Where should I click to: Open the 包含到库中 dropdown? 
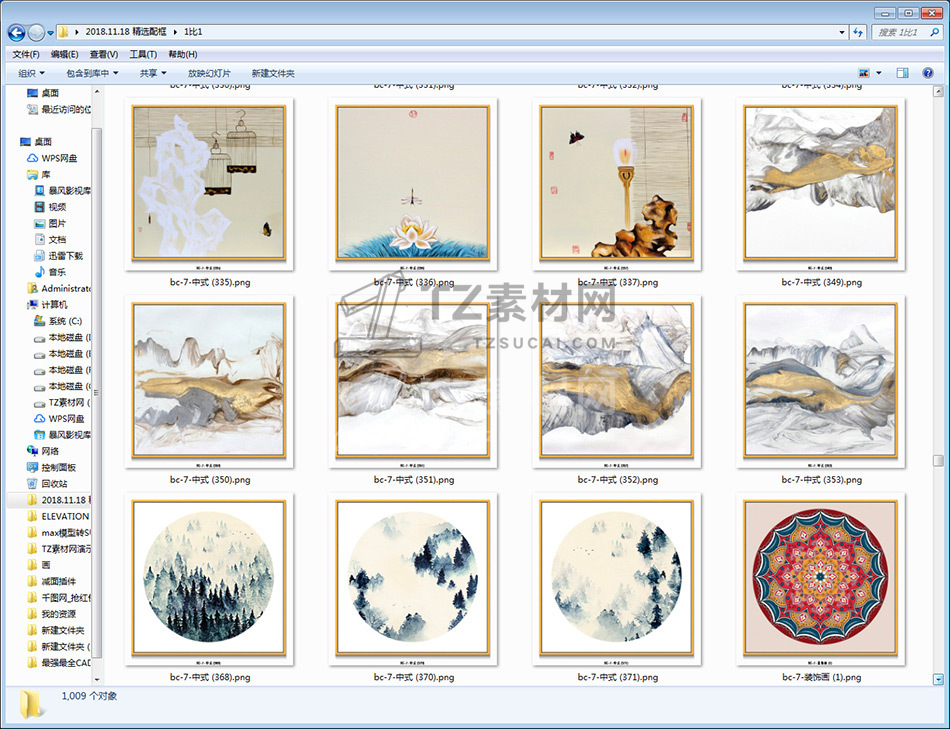(92, 73)
